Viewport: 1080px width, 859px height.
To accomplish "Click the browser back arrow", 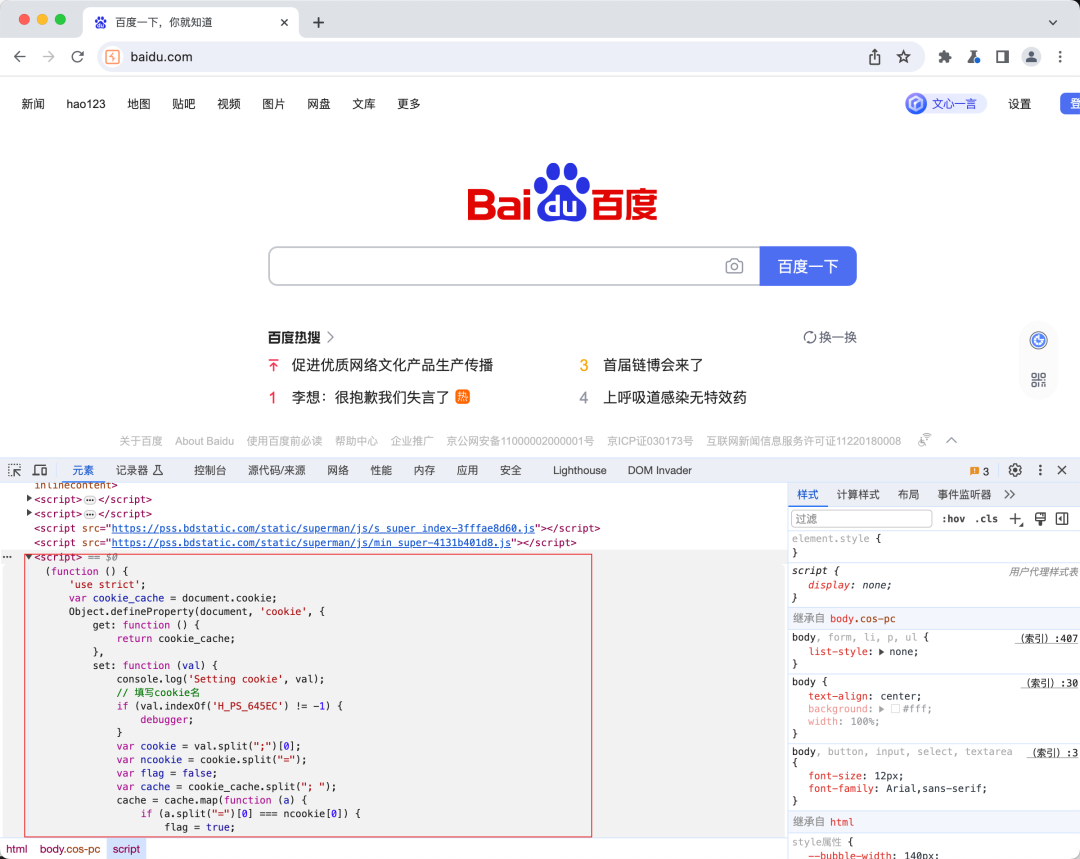I will click(x=20, y=56).
